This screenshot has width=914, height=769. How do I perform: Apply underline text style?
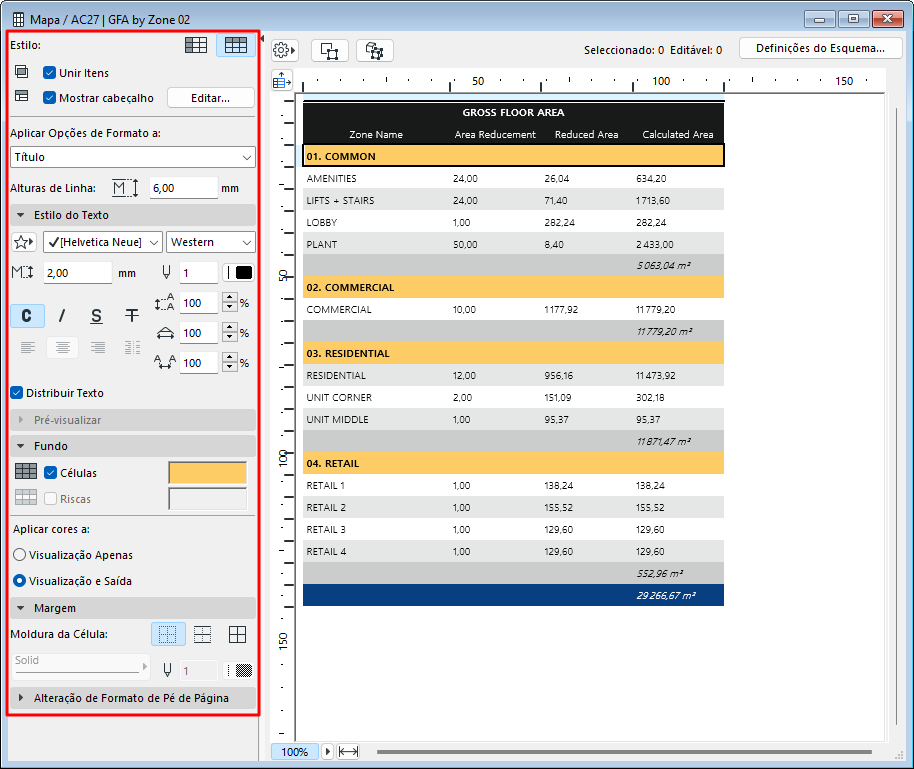(x=96, y=316)
